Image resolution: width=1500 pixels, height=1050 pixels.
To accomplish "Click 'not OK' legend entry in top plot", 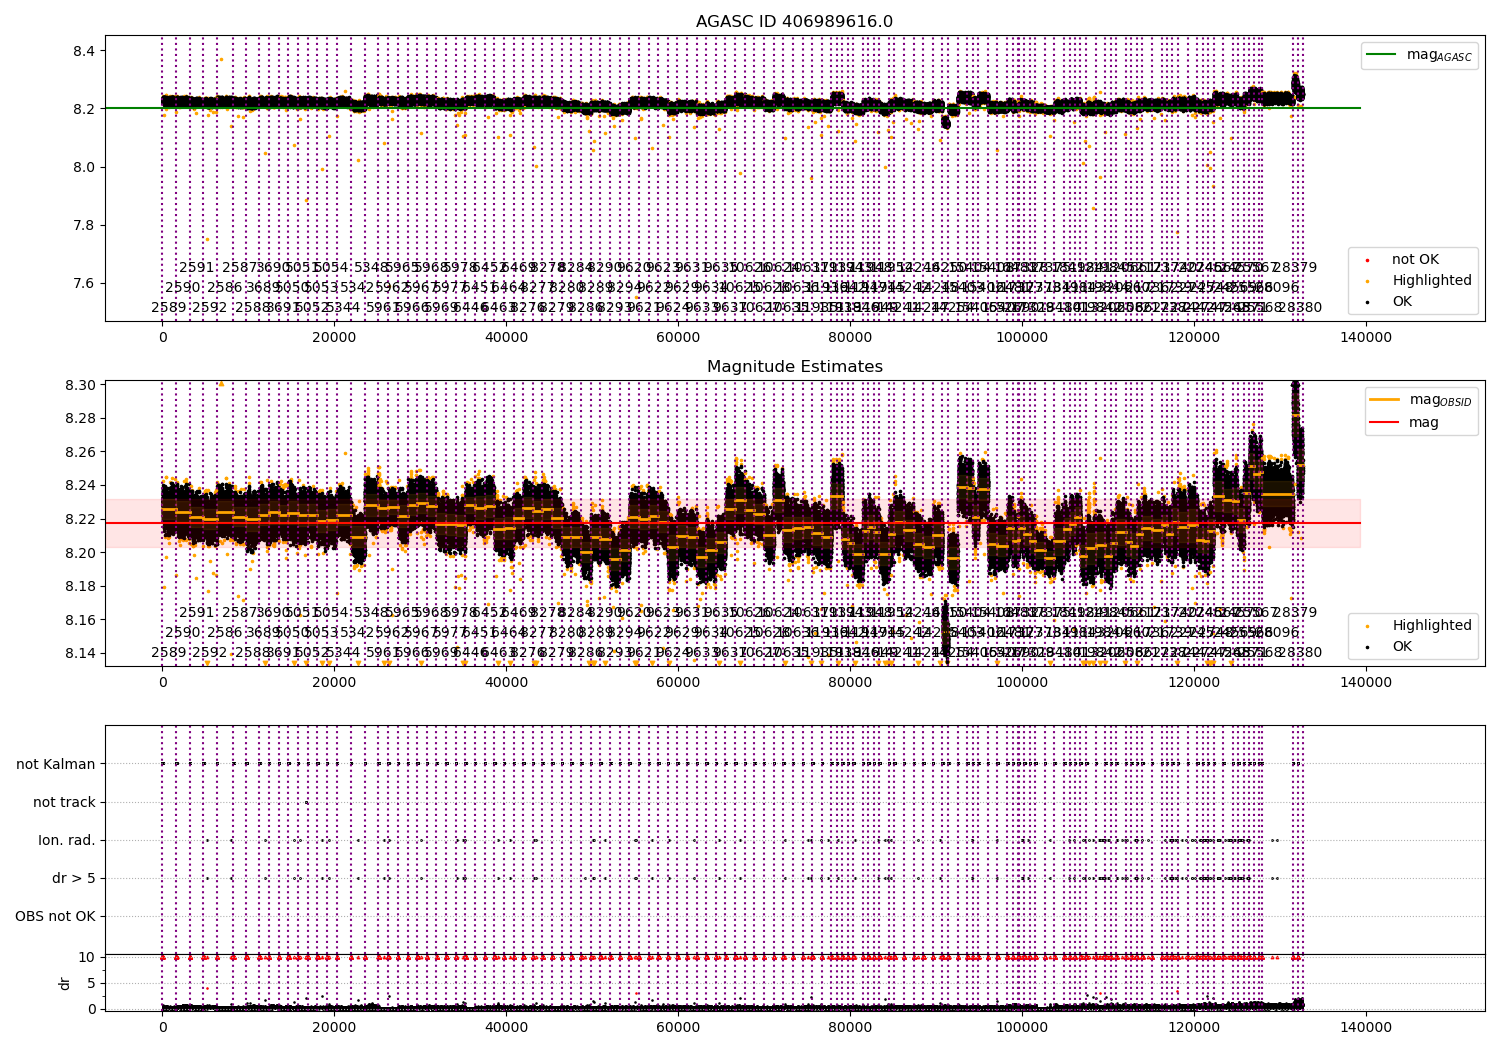I will 1402,260.
